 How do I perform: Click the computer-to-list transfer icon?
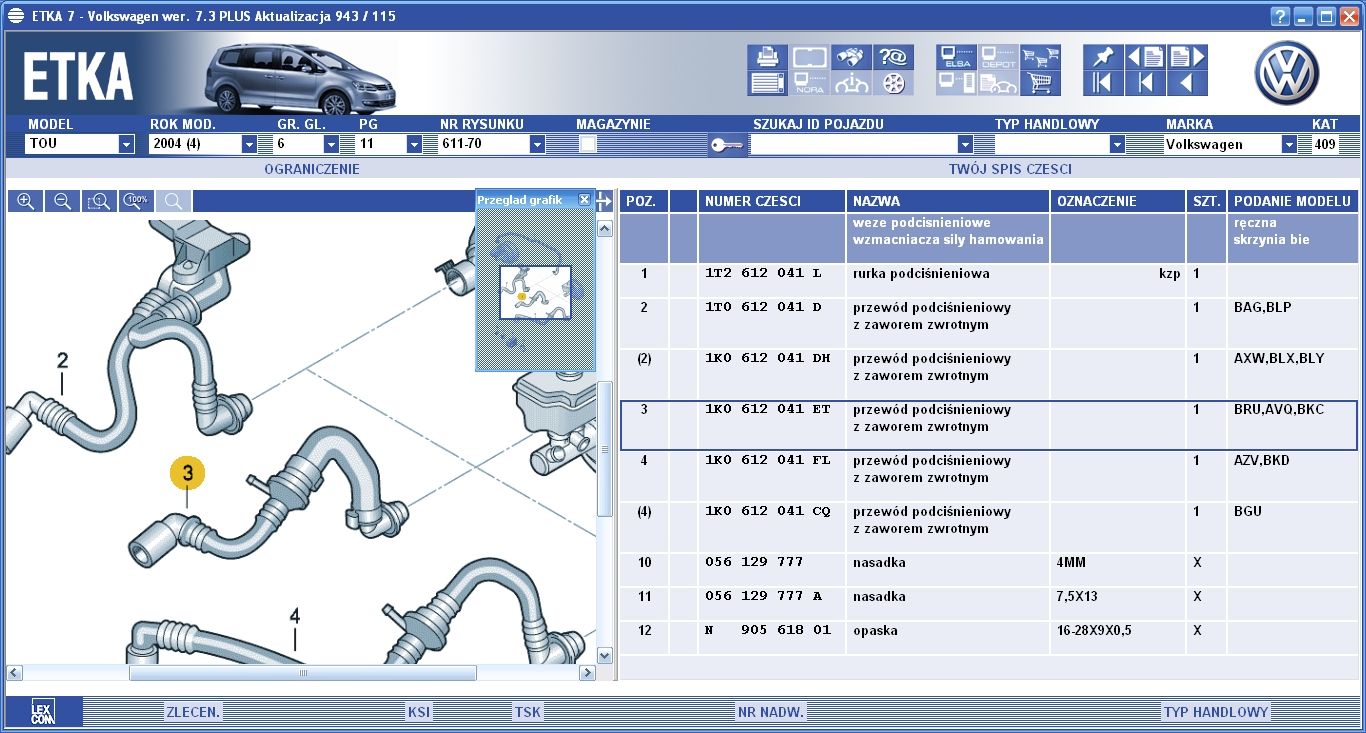click(957, 84)
